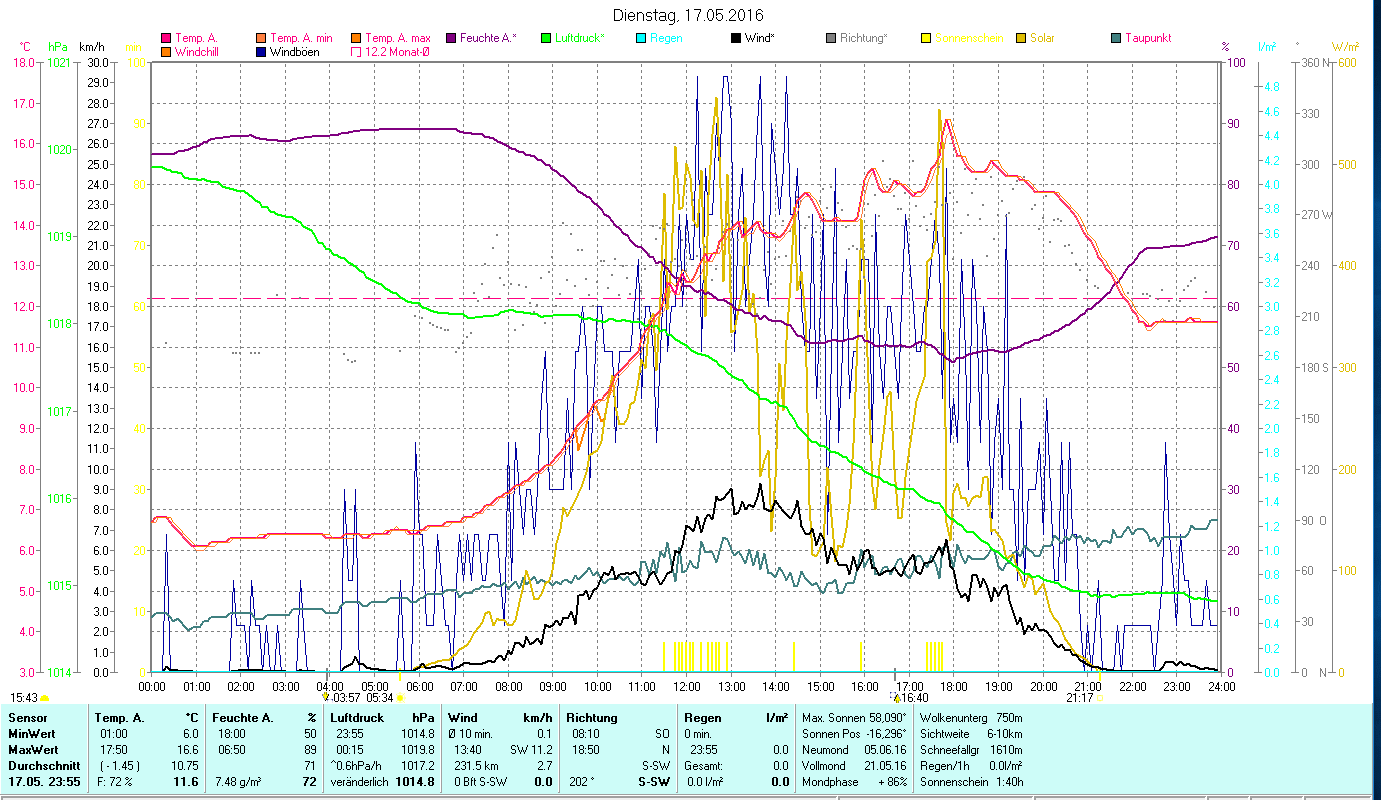The width and height of the screenshot is (1381, 800).
Task: Click the yellow Sonnenschein legend square
Action: [x=926, y=38]
